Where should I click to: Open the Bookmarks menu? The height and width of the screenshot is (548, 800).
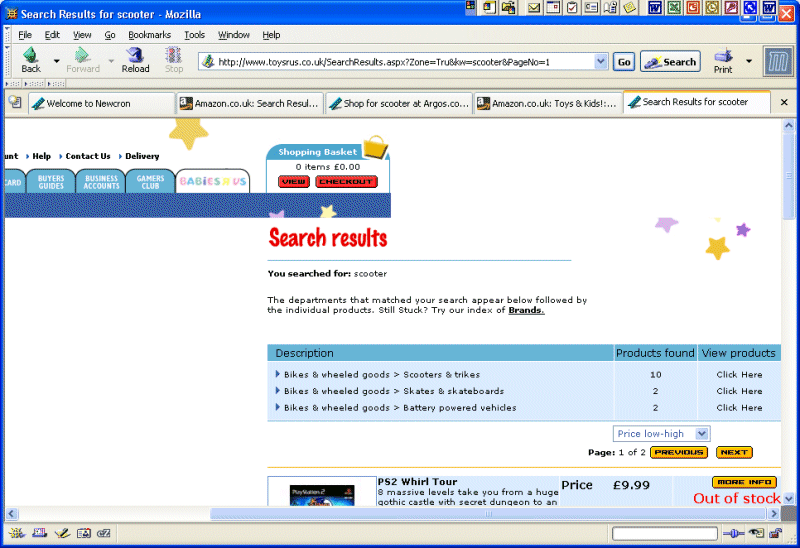[x=149, y=35]
